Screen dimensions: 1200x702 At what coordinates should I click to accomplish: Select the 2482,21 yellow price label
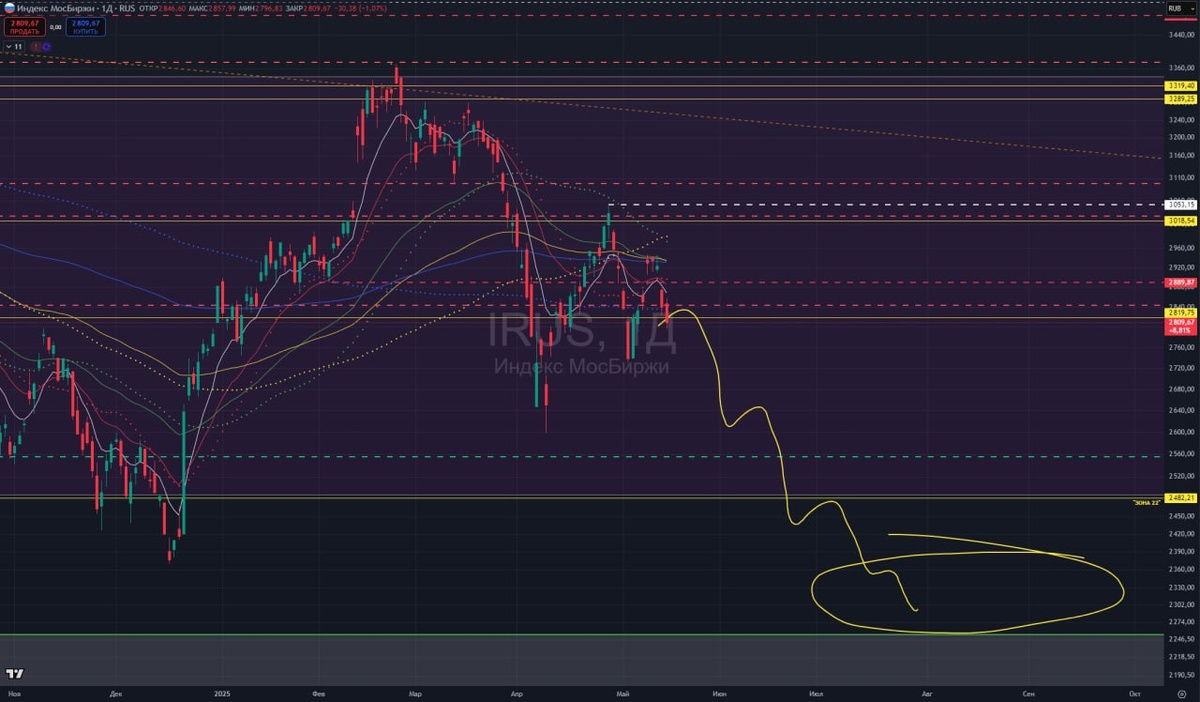tap(1180, 497)
